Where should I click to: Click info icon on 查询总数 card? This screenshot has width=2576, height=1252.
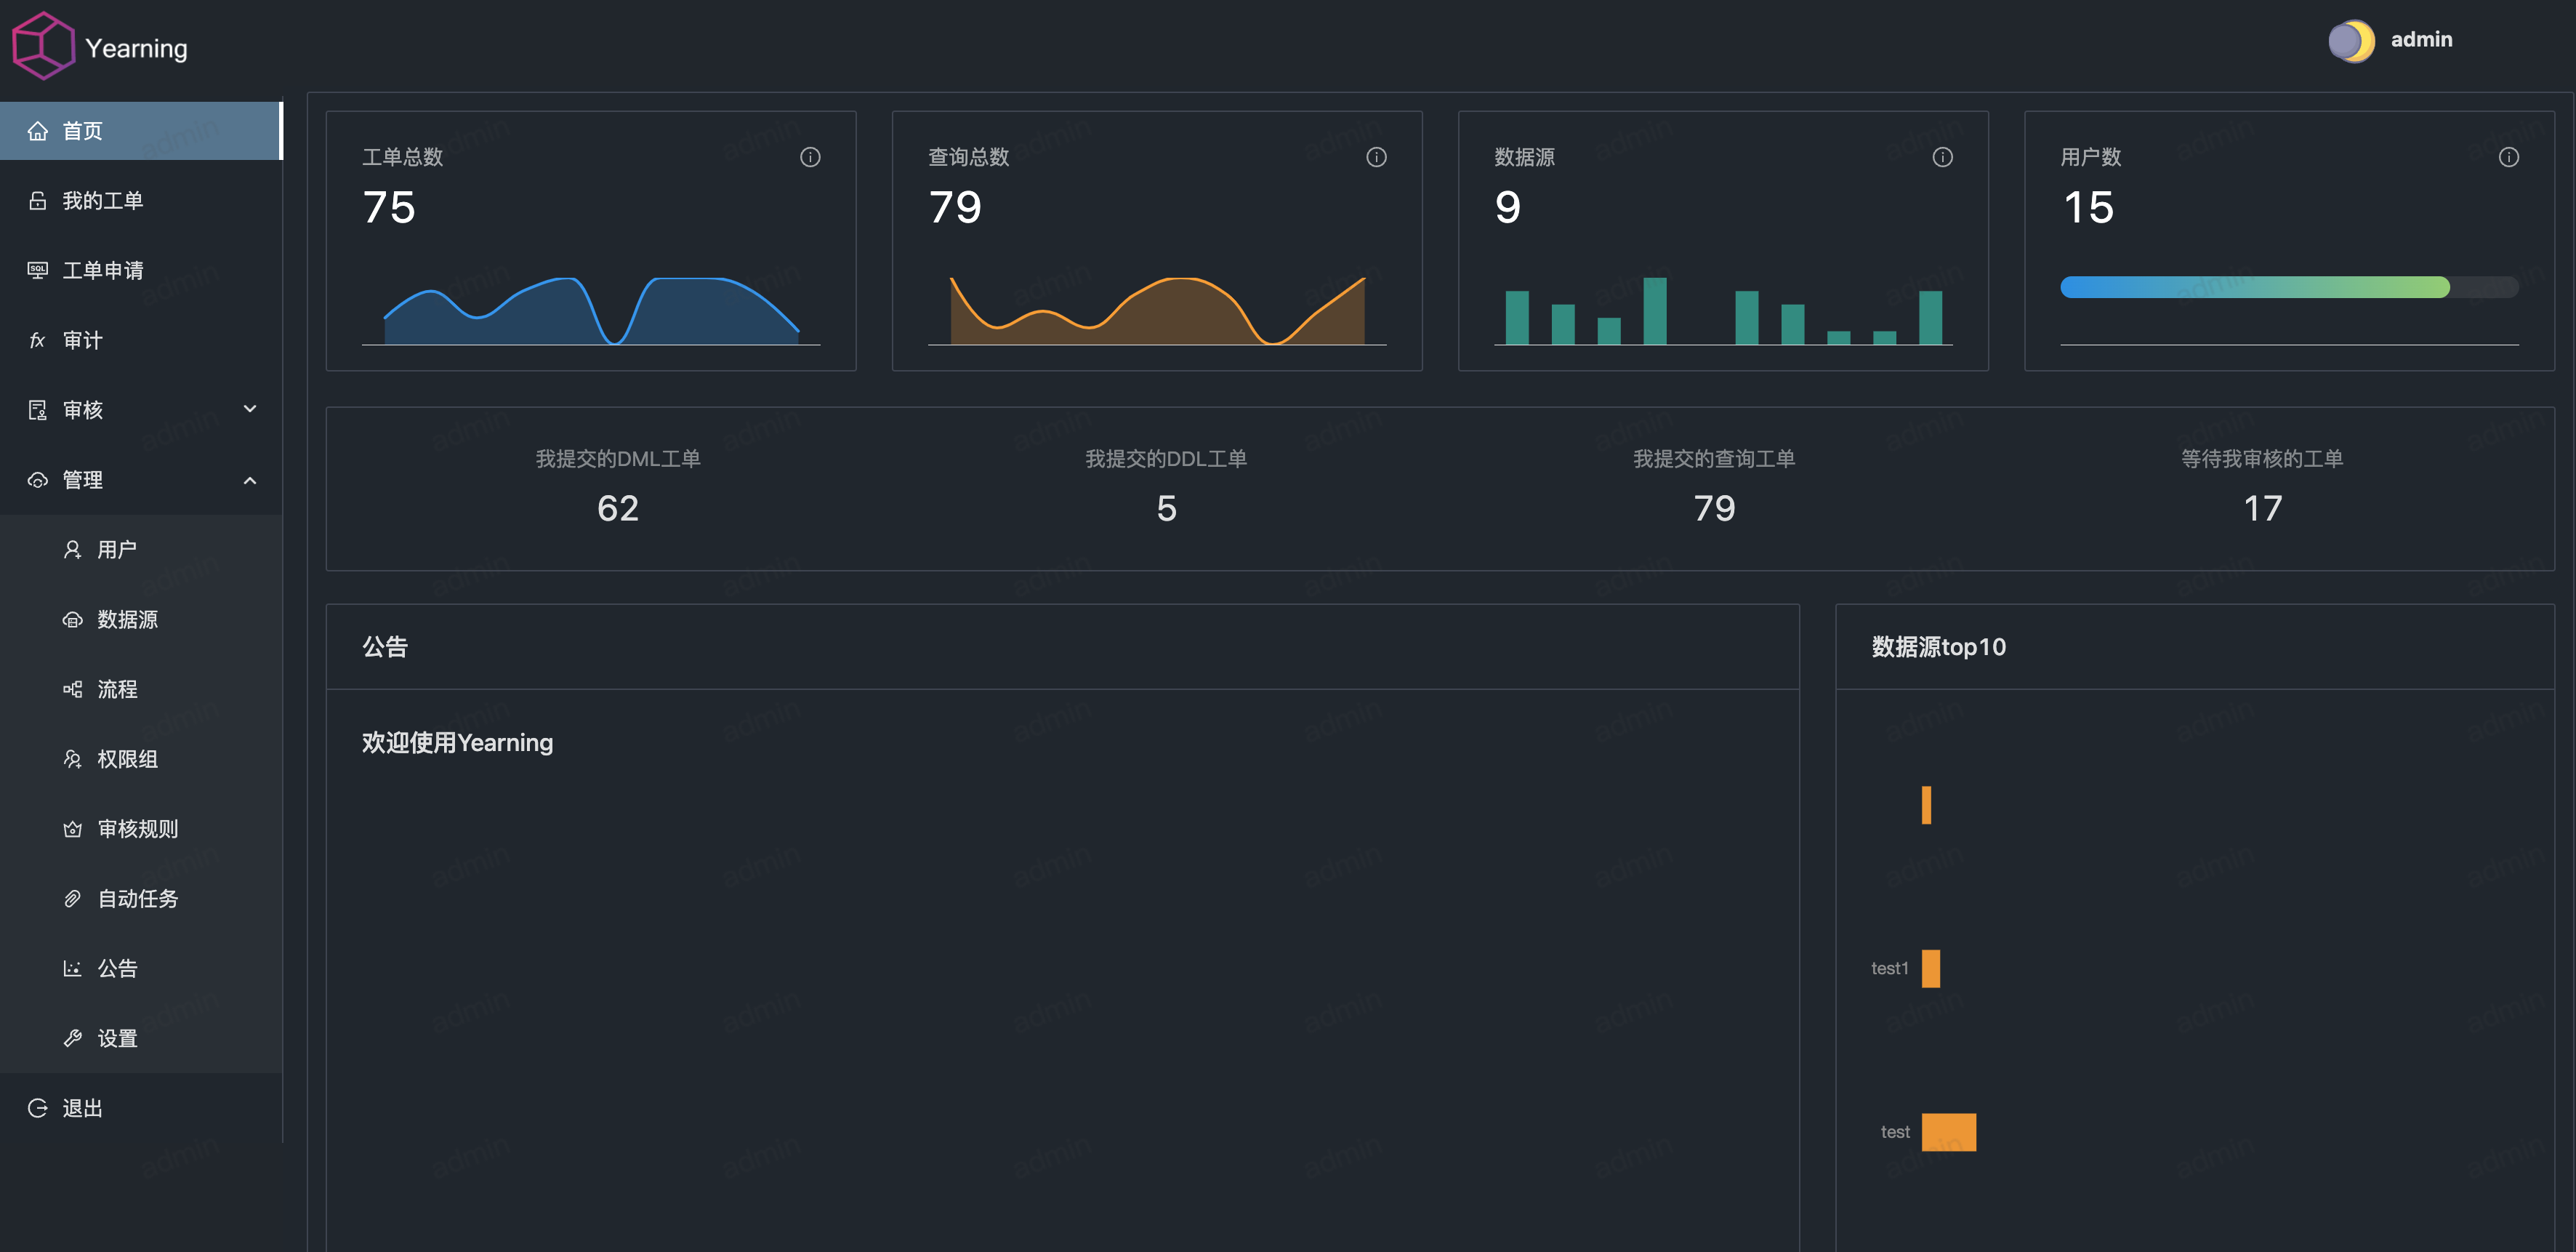[1376, 157]
